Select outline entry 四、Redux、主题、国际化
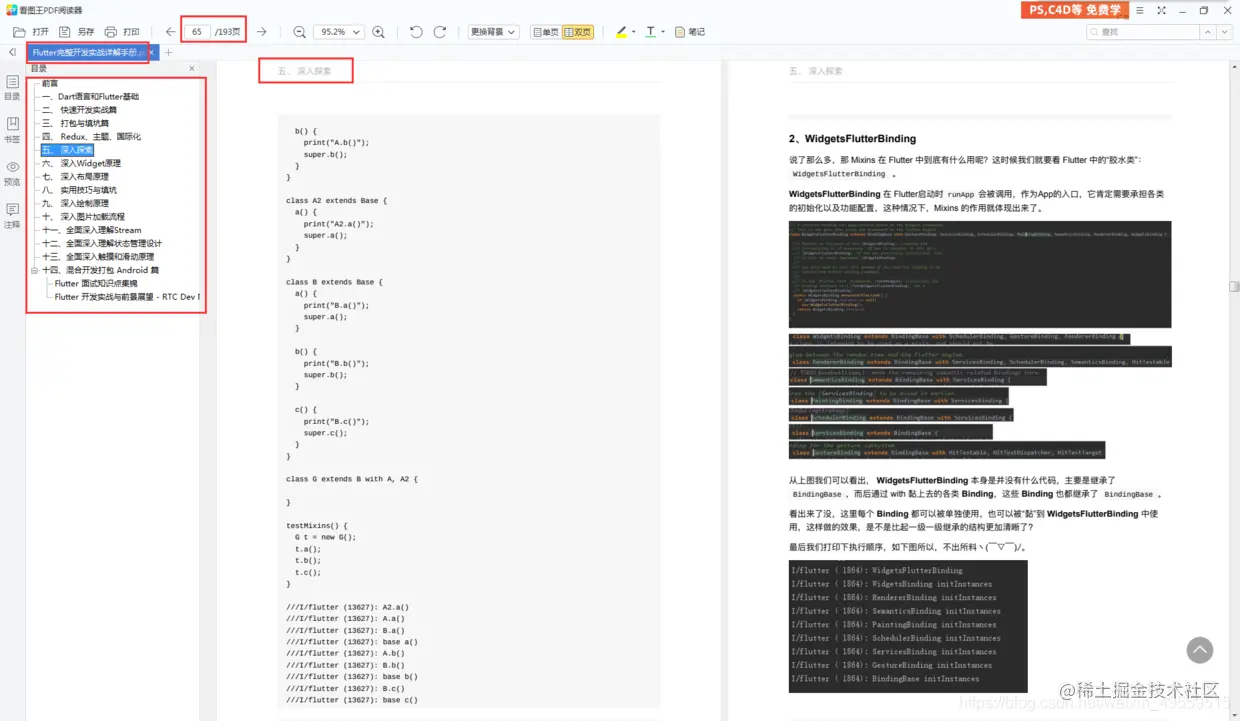The width and height of the screenshot is (1240, 721). [91, 137]
